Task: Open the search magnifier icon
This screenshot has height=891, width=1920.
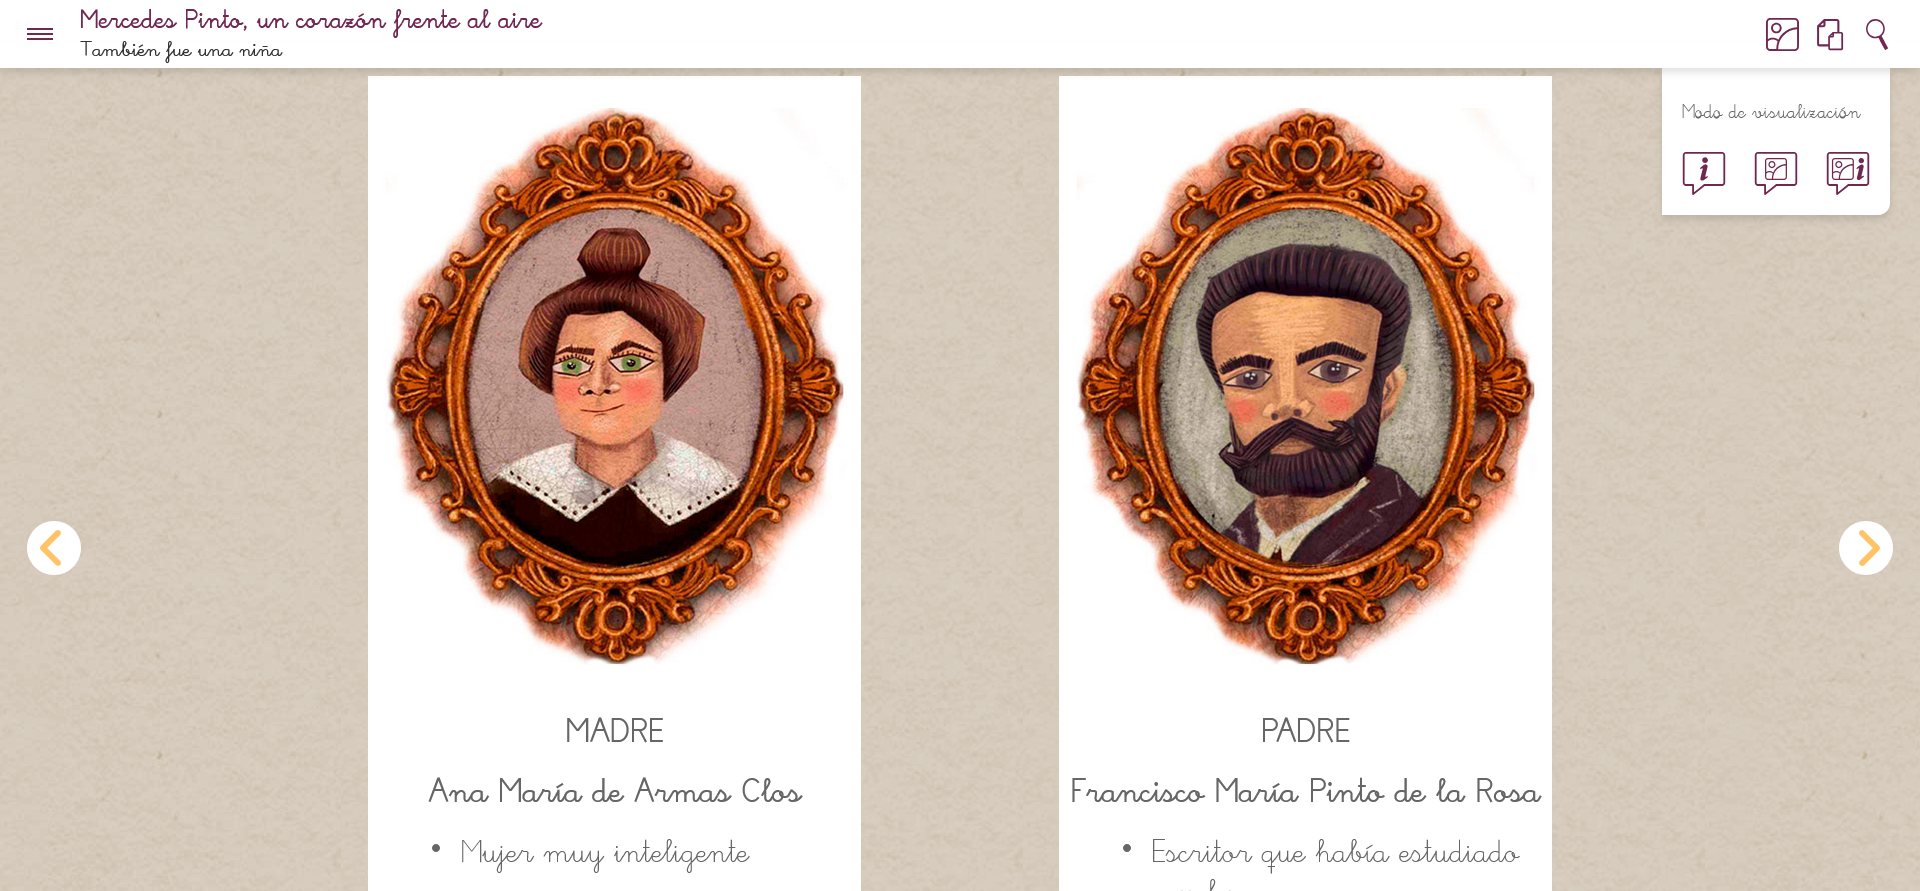Action: 1877,34
